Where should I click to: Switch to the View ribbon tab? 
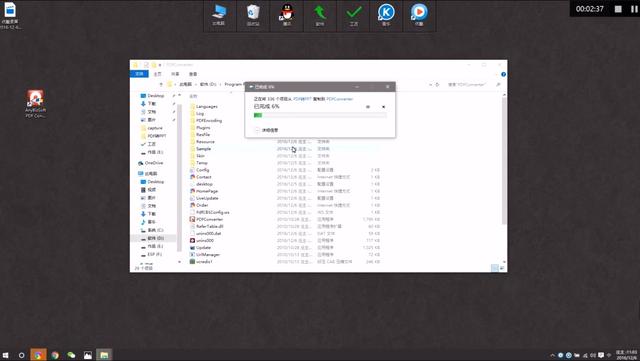tap(193, 74)
